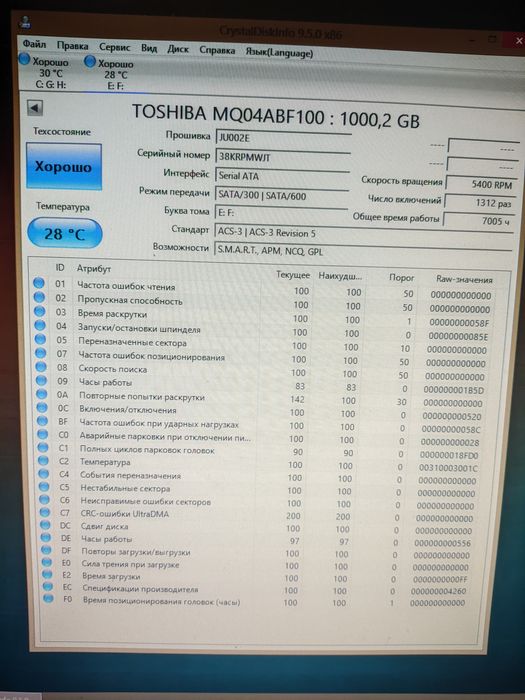Select 'Переназначенные сектора' attribute text
The image size is (525, 700).
tap(133, 342)
